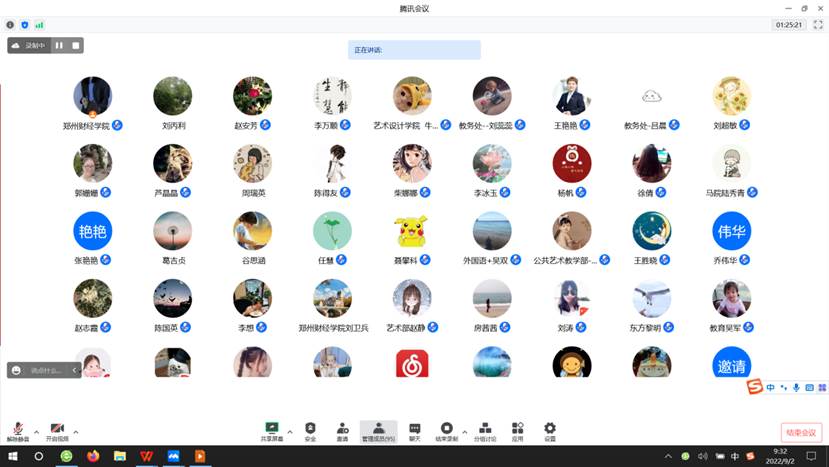Image resolution: width=829 pixels, height=467 pixels.
Task: Open Manage Members (管理成员) panel
Action: (378, 429)
